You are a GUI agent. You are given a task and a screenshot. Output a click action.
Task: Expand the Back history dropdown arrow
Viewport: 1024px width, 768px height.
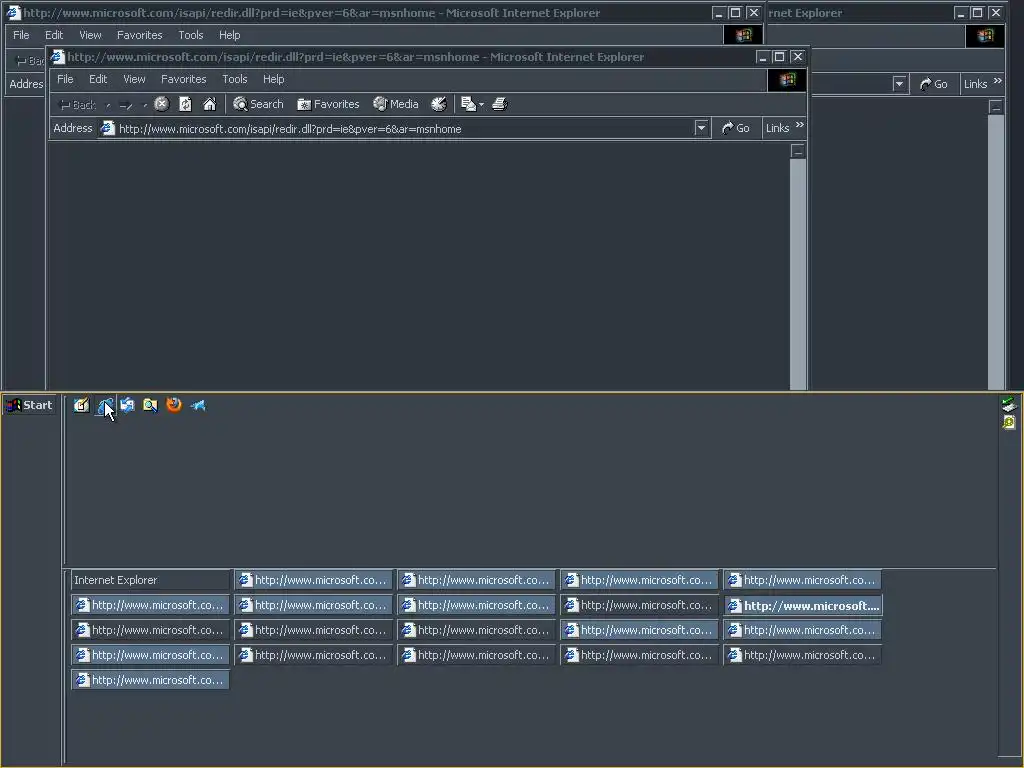108,105
